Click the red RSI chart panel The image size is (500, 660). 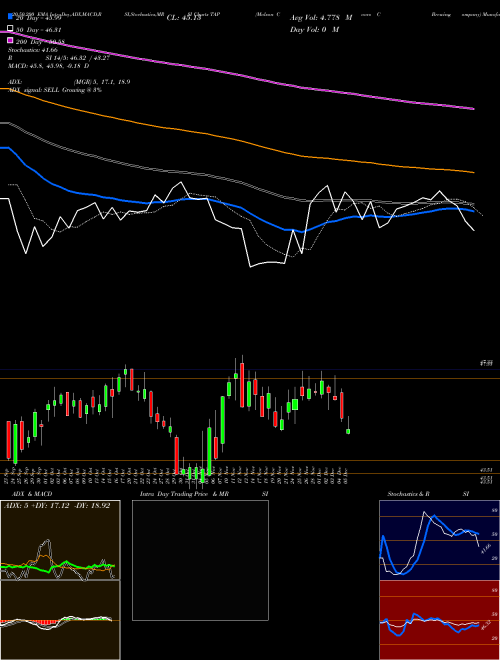439,620
